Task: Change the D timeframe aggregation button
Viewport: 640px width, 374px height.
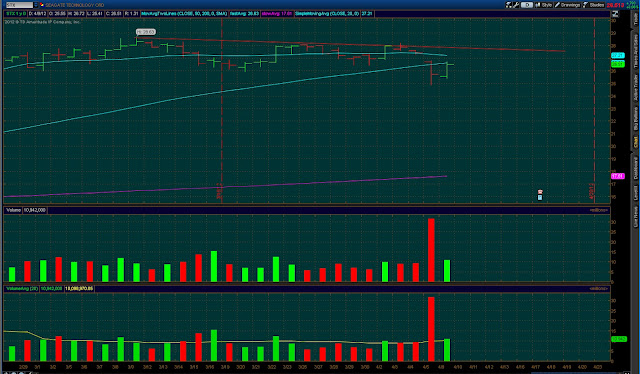Action: point(527,5)
